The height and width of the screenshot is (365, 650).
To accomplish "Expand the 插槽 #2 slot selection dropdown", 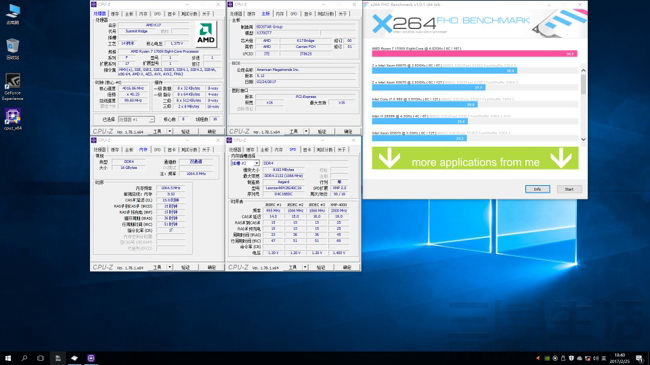I will click(245, 163).
